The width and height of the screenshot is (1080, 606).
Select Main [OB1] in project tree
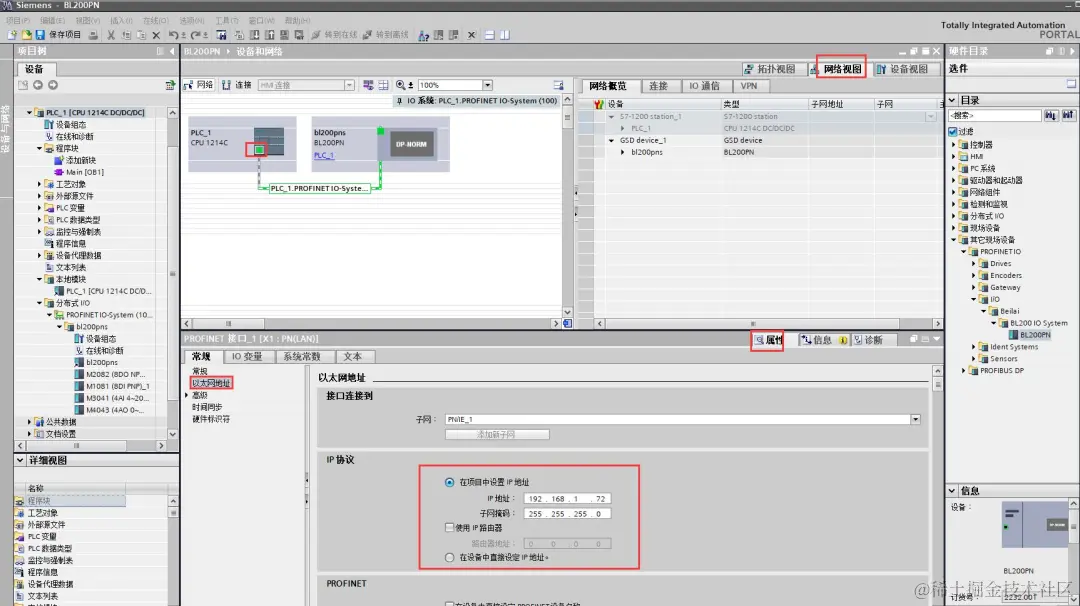coord(85,172)
